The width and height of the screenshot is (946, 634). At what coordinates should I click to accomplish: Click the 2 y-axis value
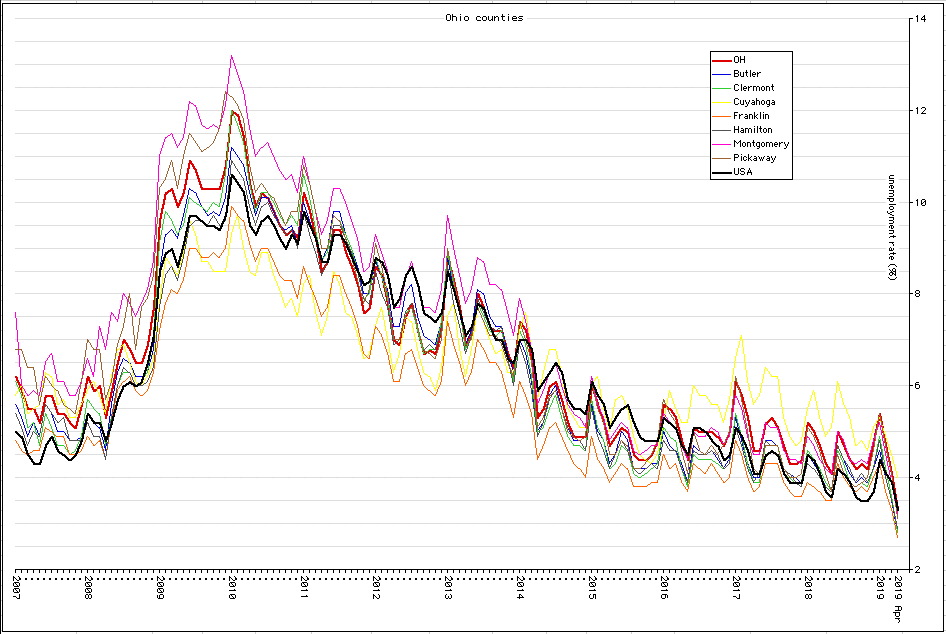tap(917, 569)
